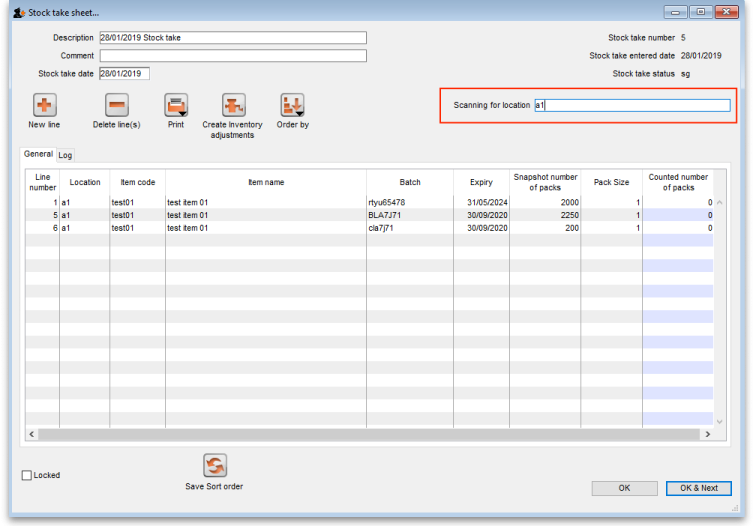Image resolution: width=753 pixels, height=526 pixels.
Task: Click the app icon in title bar
Action: 19,12
